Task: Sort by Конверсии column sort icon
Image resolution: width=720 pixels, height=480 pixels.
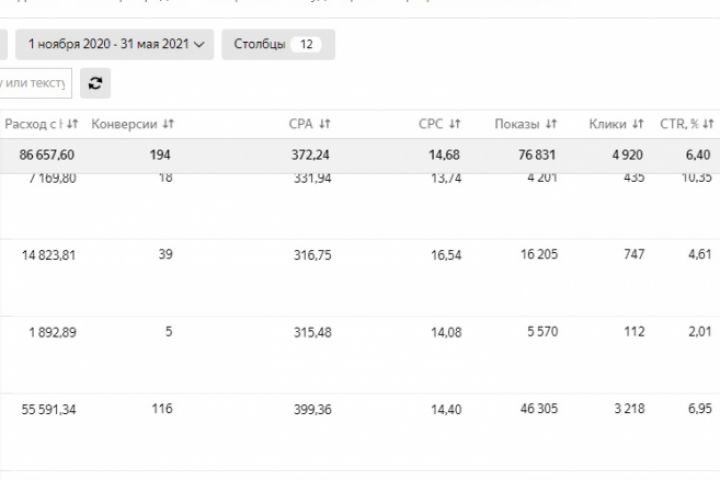Action: click(168, 124)
